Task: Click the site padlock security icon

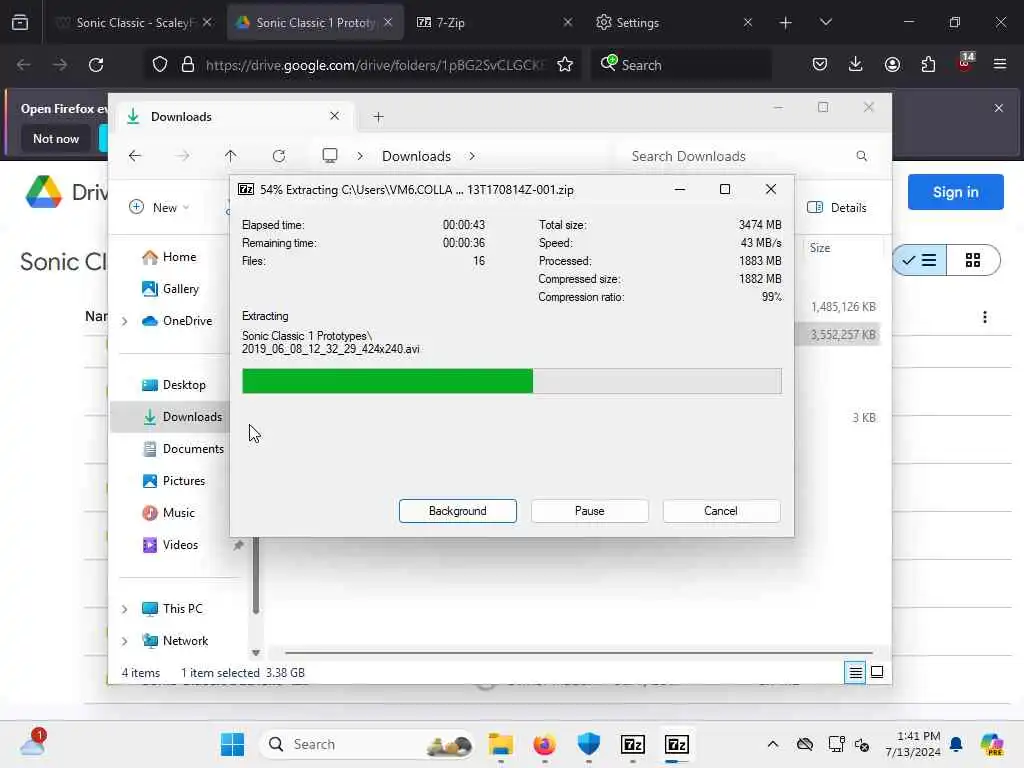Action: pos(188,65)
